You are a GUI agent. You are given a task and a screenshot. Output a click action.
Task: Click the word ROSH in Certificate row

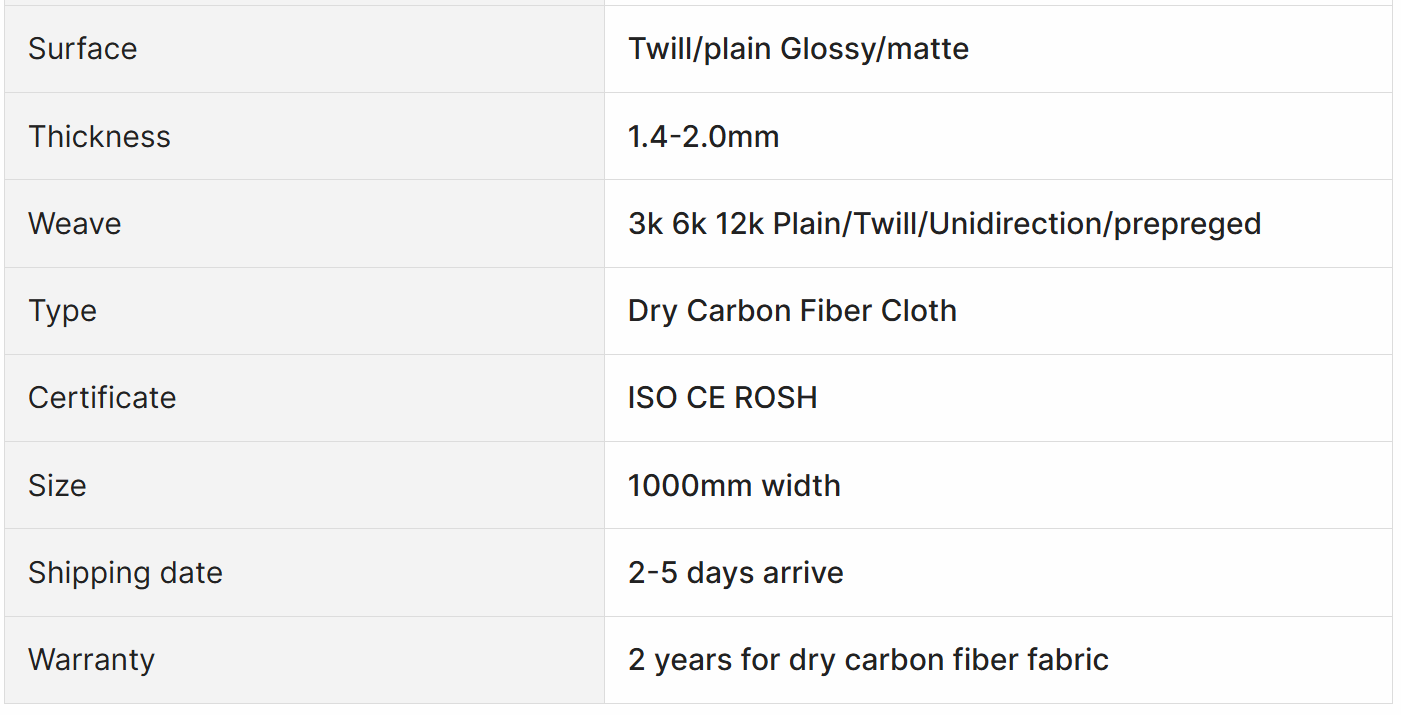776,398
